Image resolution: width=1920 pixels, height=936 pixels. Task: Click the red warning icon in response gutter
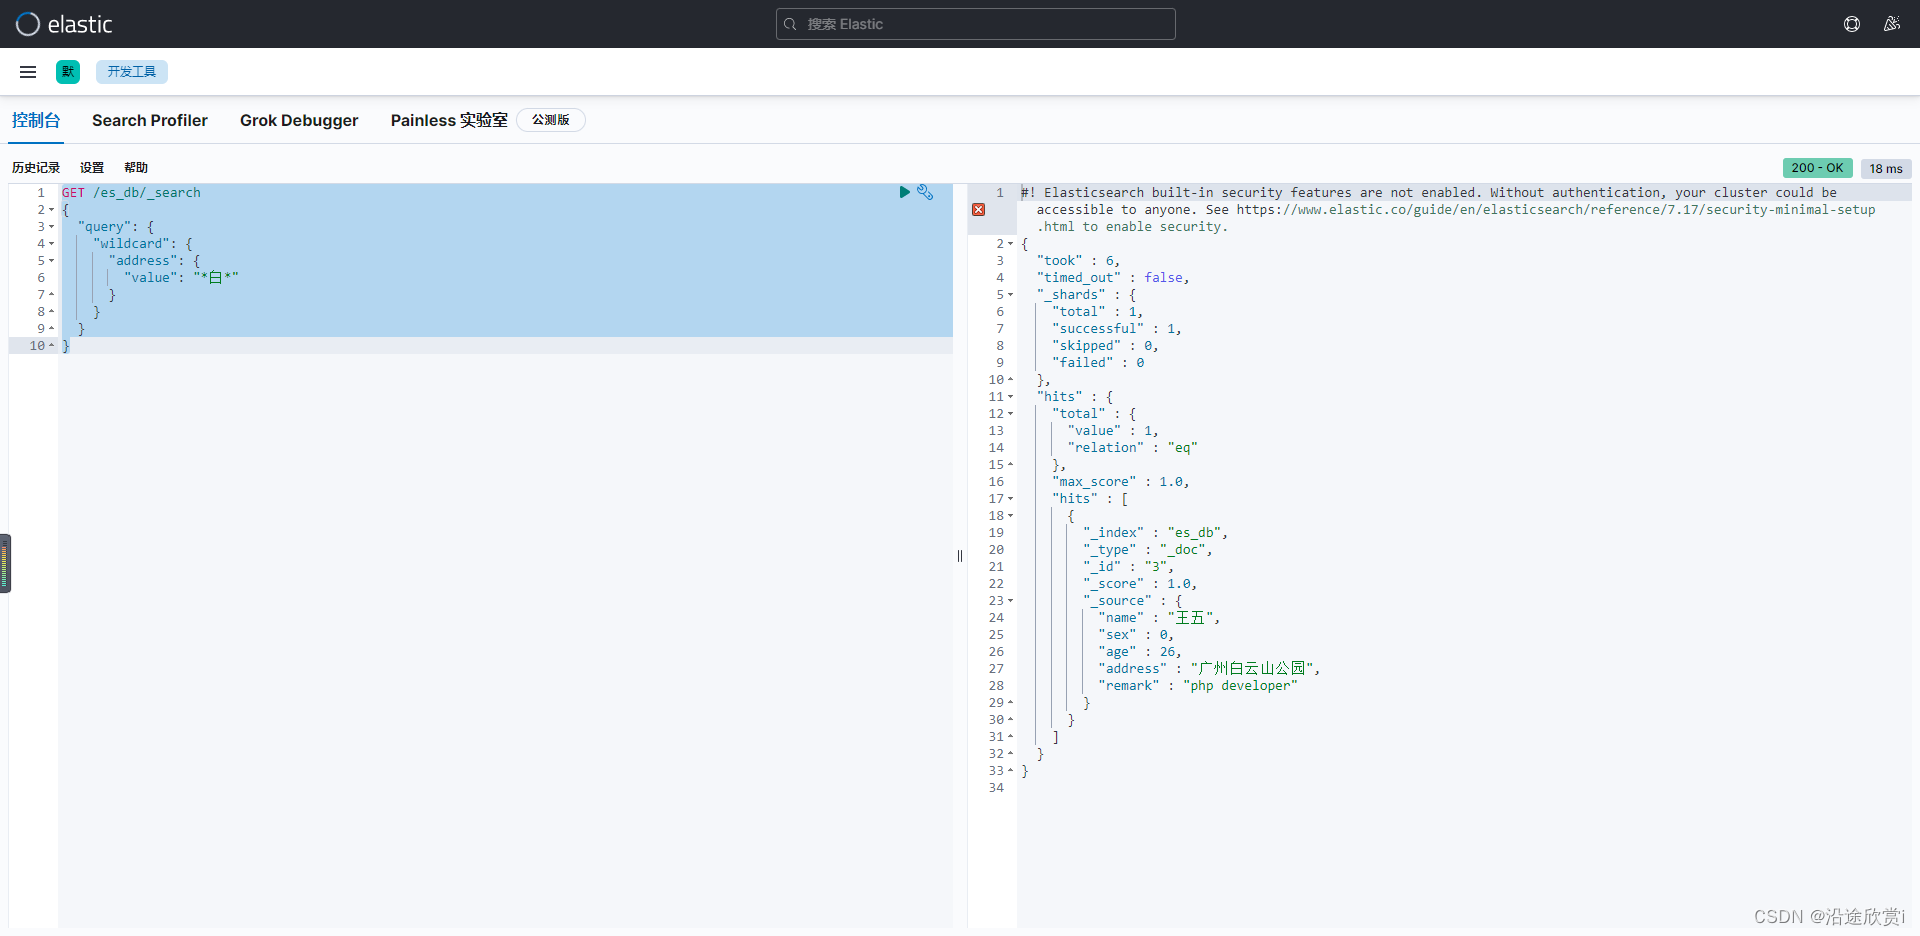(x=979, y=210)
